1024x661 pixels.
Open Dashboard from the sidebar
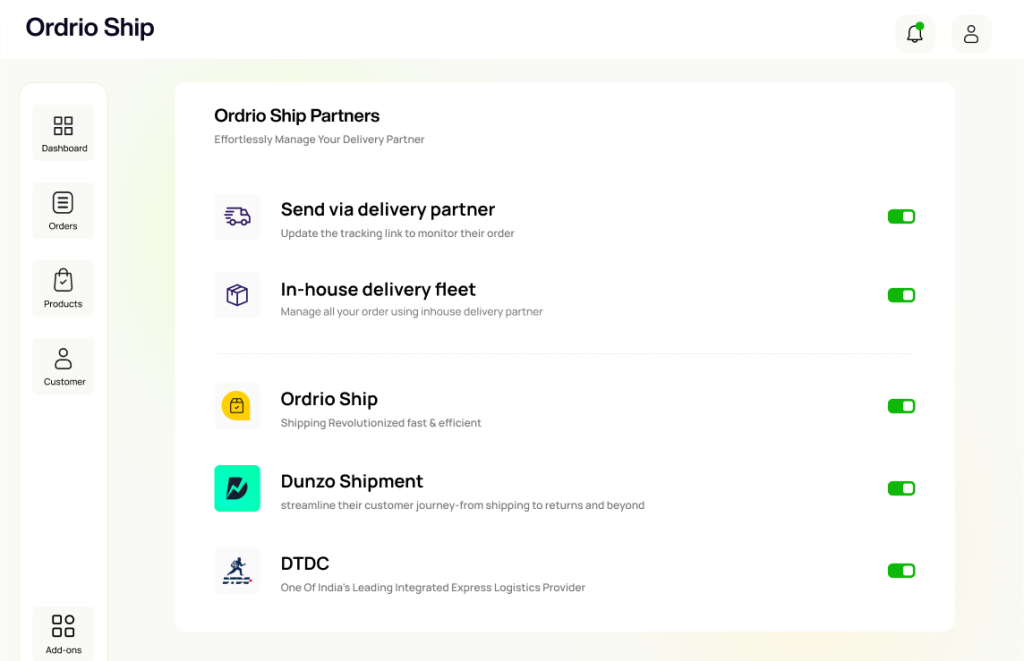point(63,133)
